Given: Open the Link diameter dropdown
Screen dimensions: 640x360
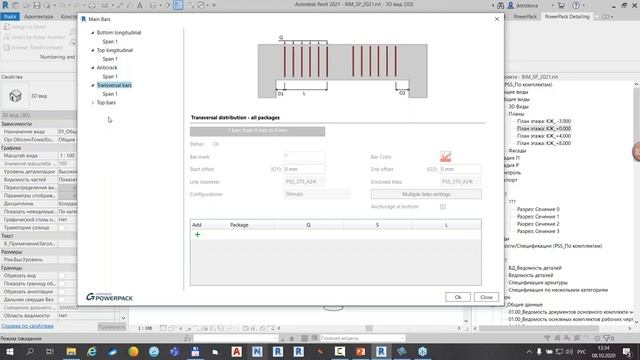Looking at the screenshot, I should point(304,182).
